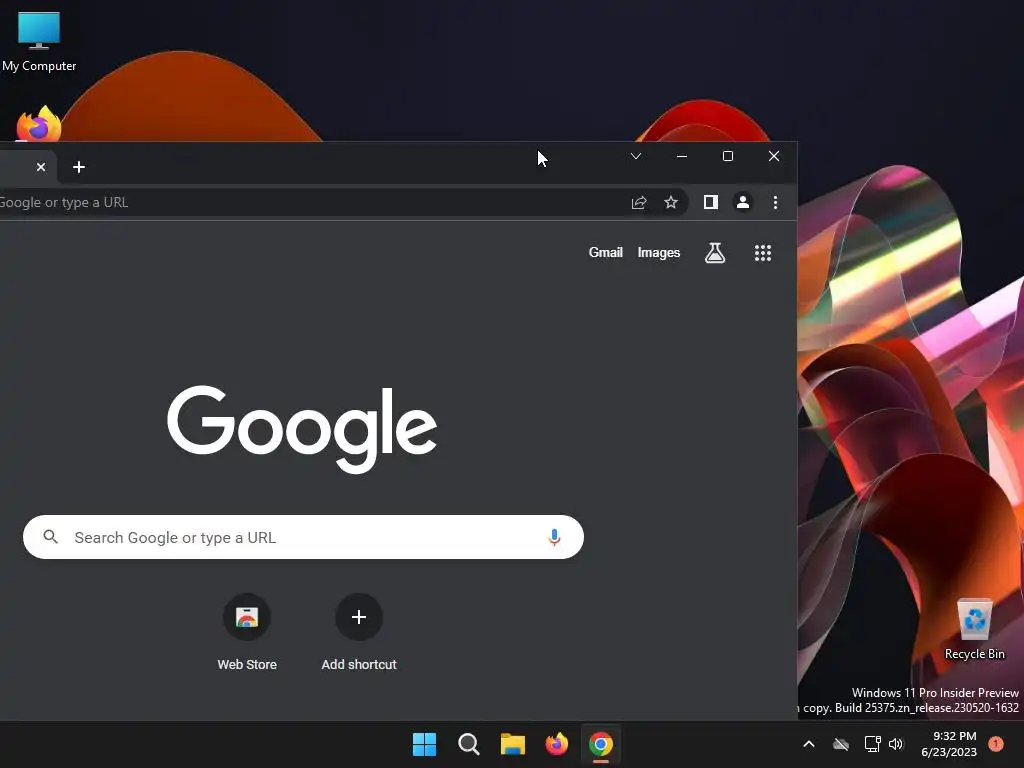The width and height of the screenshot is (1024, 768).
Task: Start voice search with microphone icon
Action: point(554,537)
